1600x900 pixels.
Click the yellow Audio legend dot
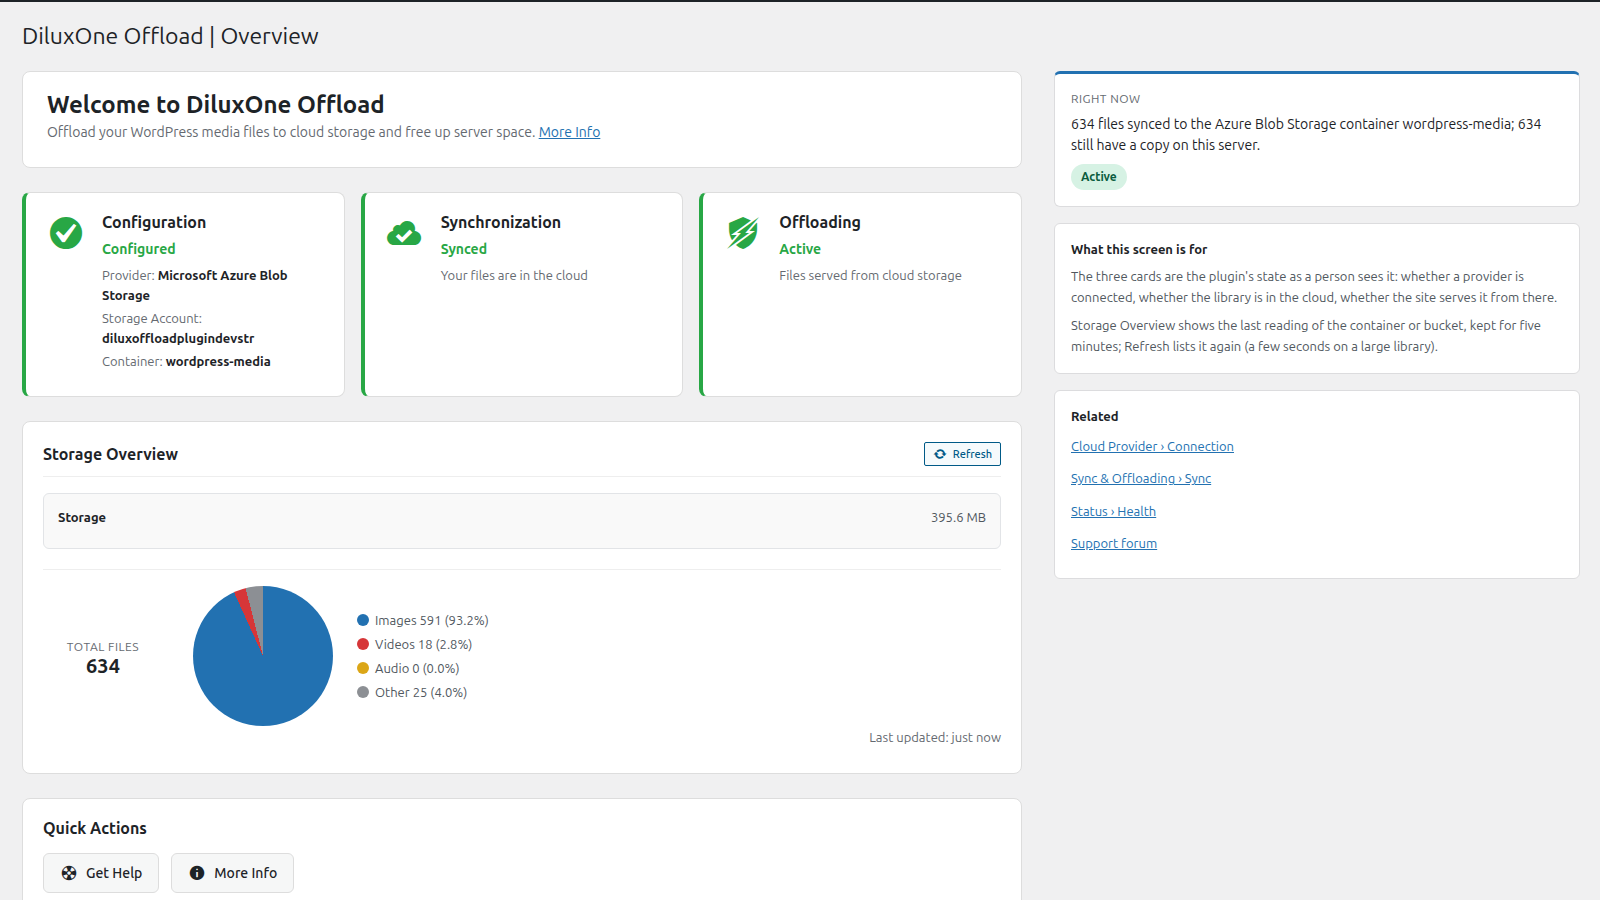tap(363, 668)
